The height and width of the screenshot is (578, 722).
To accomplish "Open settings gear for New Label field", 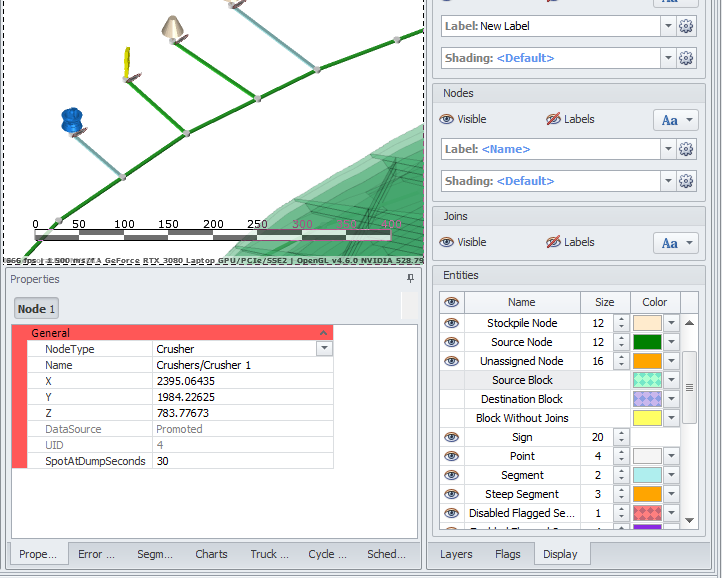I will pos(686,26).
